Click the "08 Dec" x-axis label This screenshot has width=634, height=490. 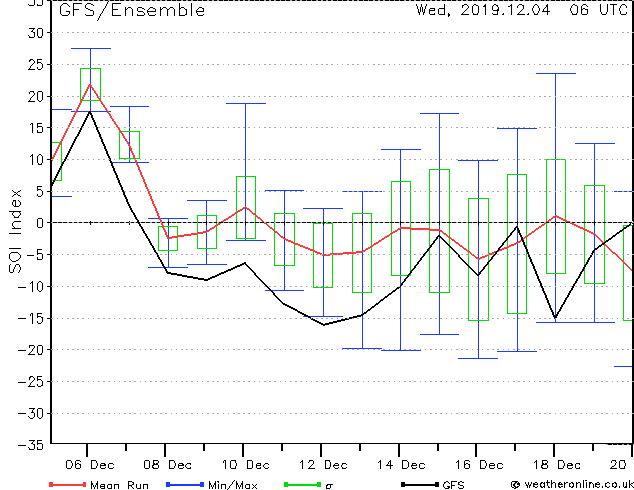(x=167, y=465)
